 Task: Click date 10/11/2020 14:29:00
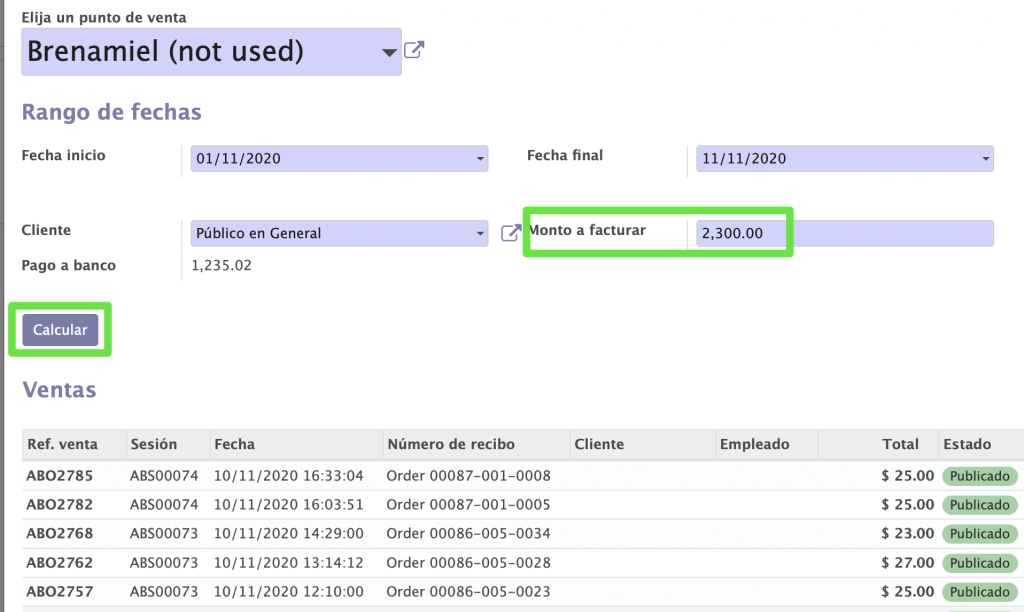[289, 533]
